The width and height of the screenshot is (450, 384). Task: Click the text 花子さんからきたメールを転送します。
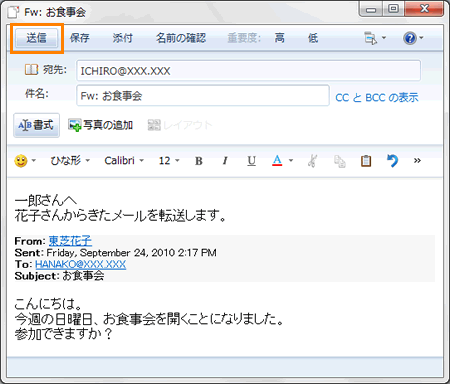[121, 215]
